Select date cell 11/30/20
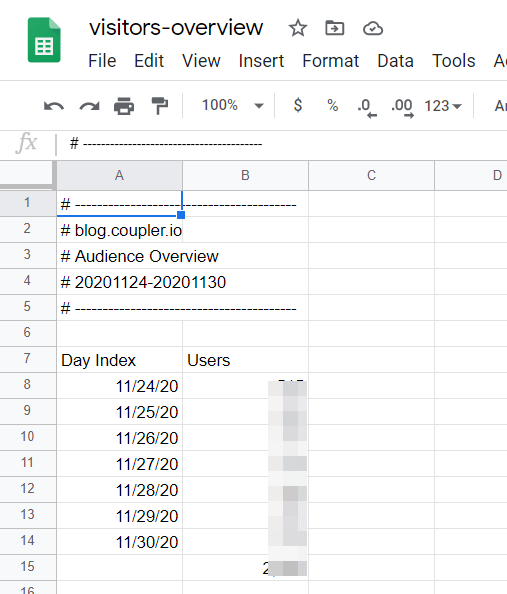This screenshot has height=594, width=507. (119, 542)
